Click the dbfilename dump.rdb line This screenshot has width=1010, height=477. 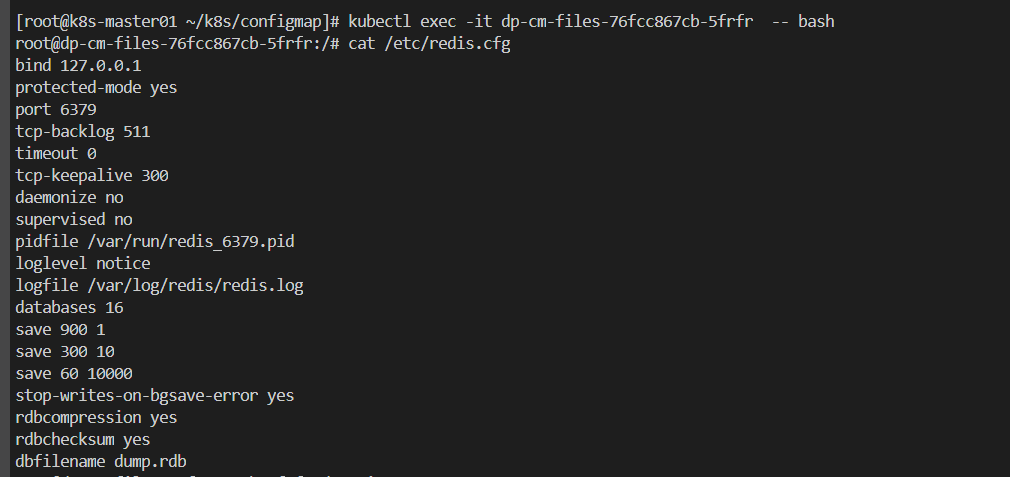(x=101, y=461)
